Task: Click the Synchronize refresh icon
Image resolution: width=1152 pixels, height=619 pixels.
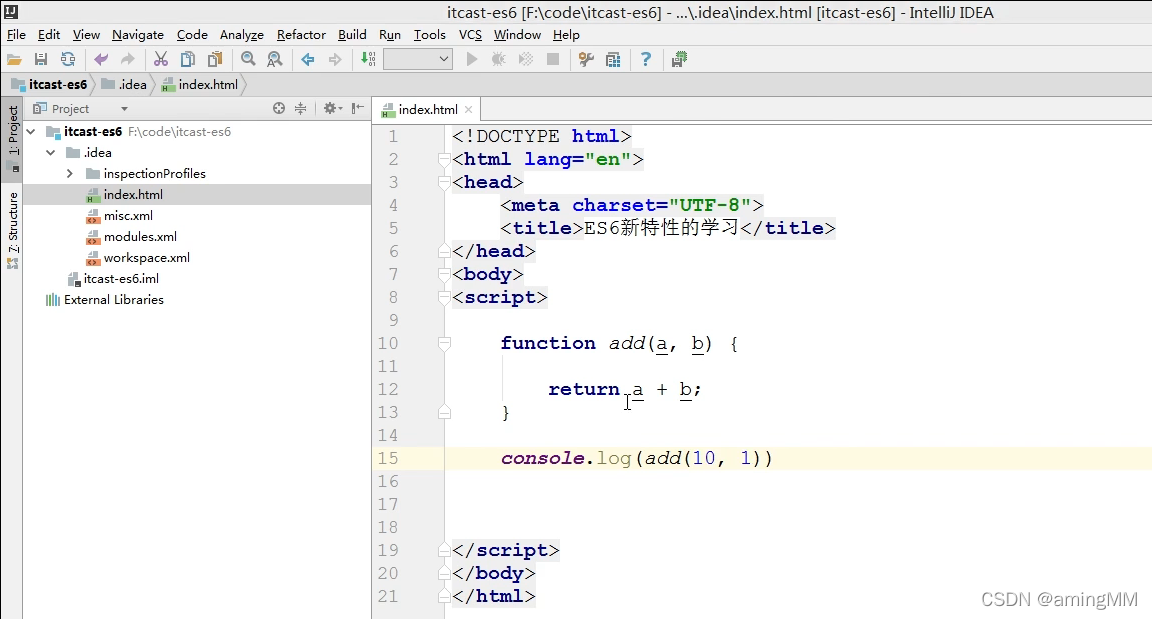Action: [68, 59]
